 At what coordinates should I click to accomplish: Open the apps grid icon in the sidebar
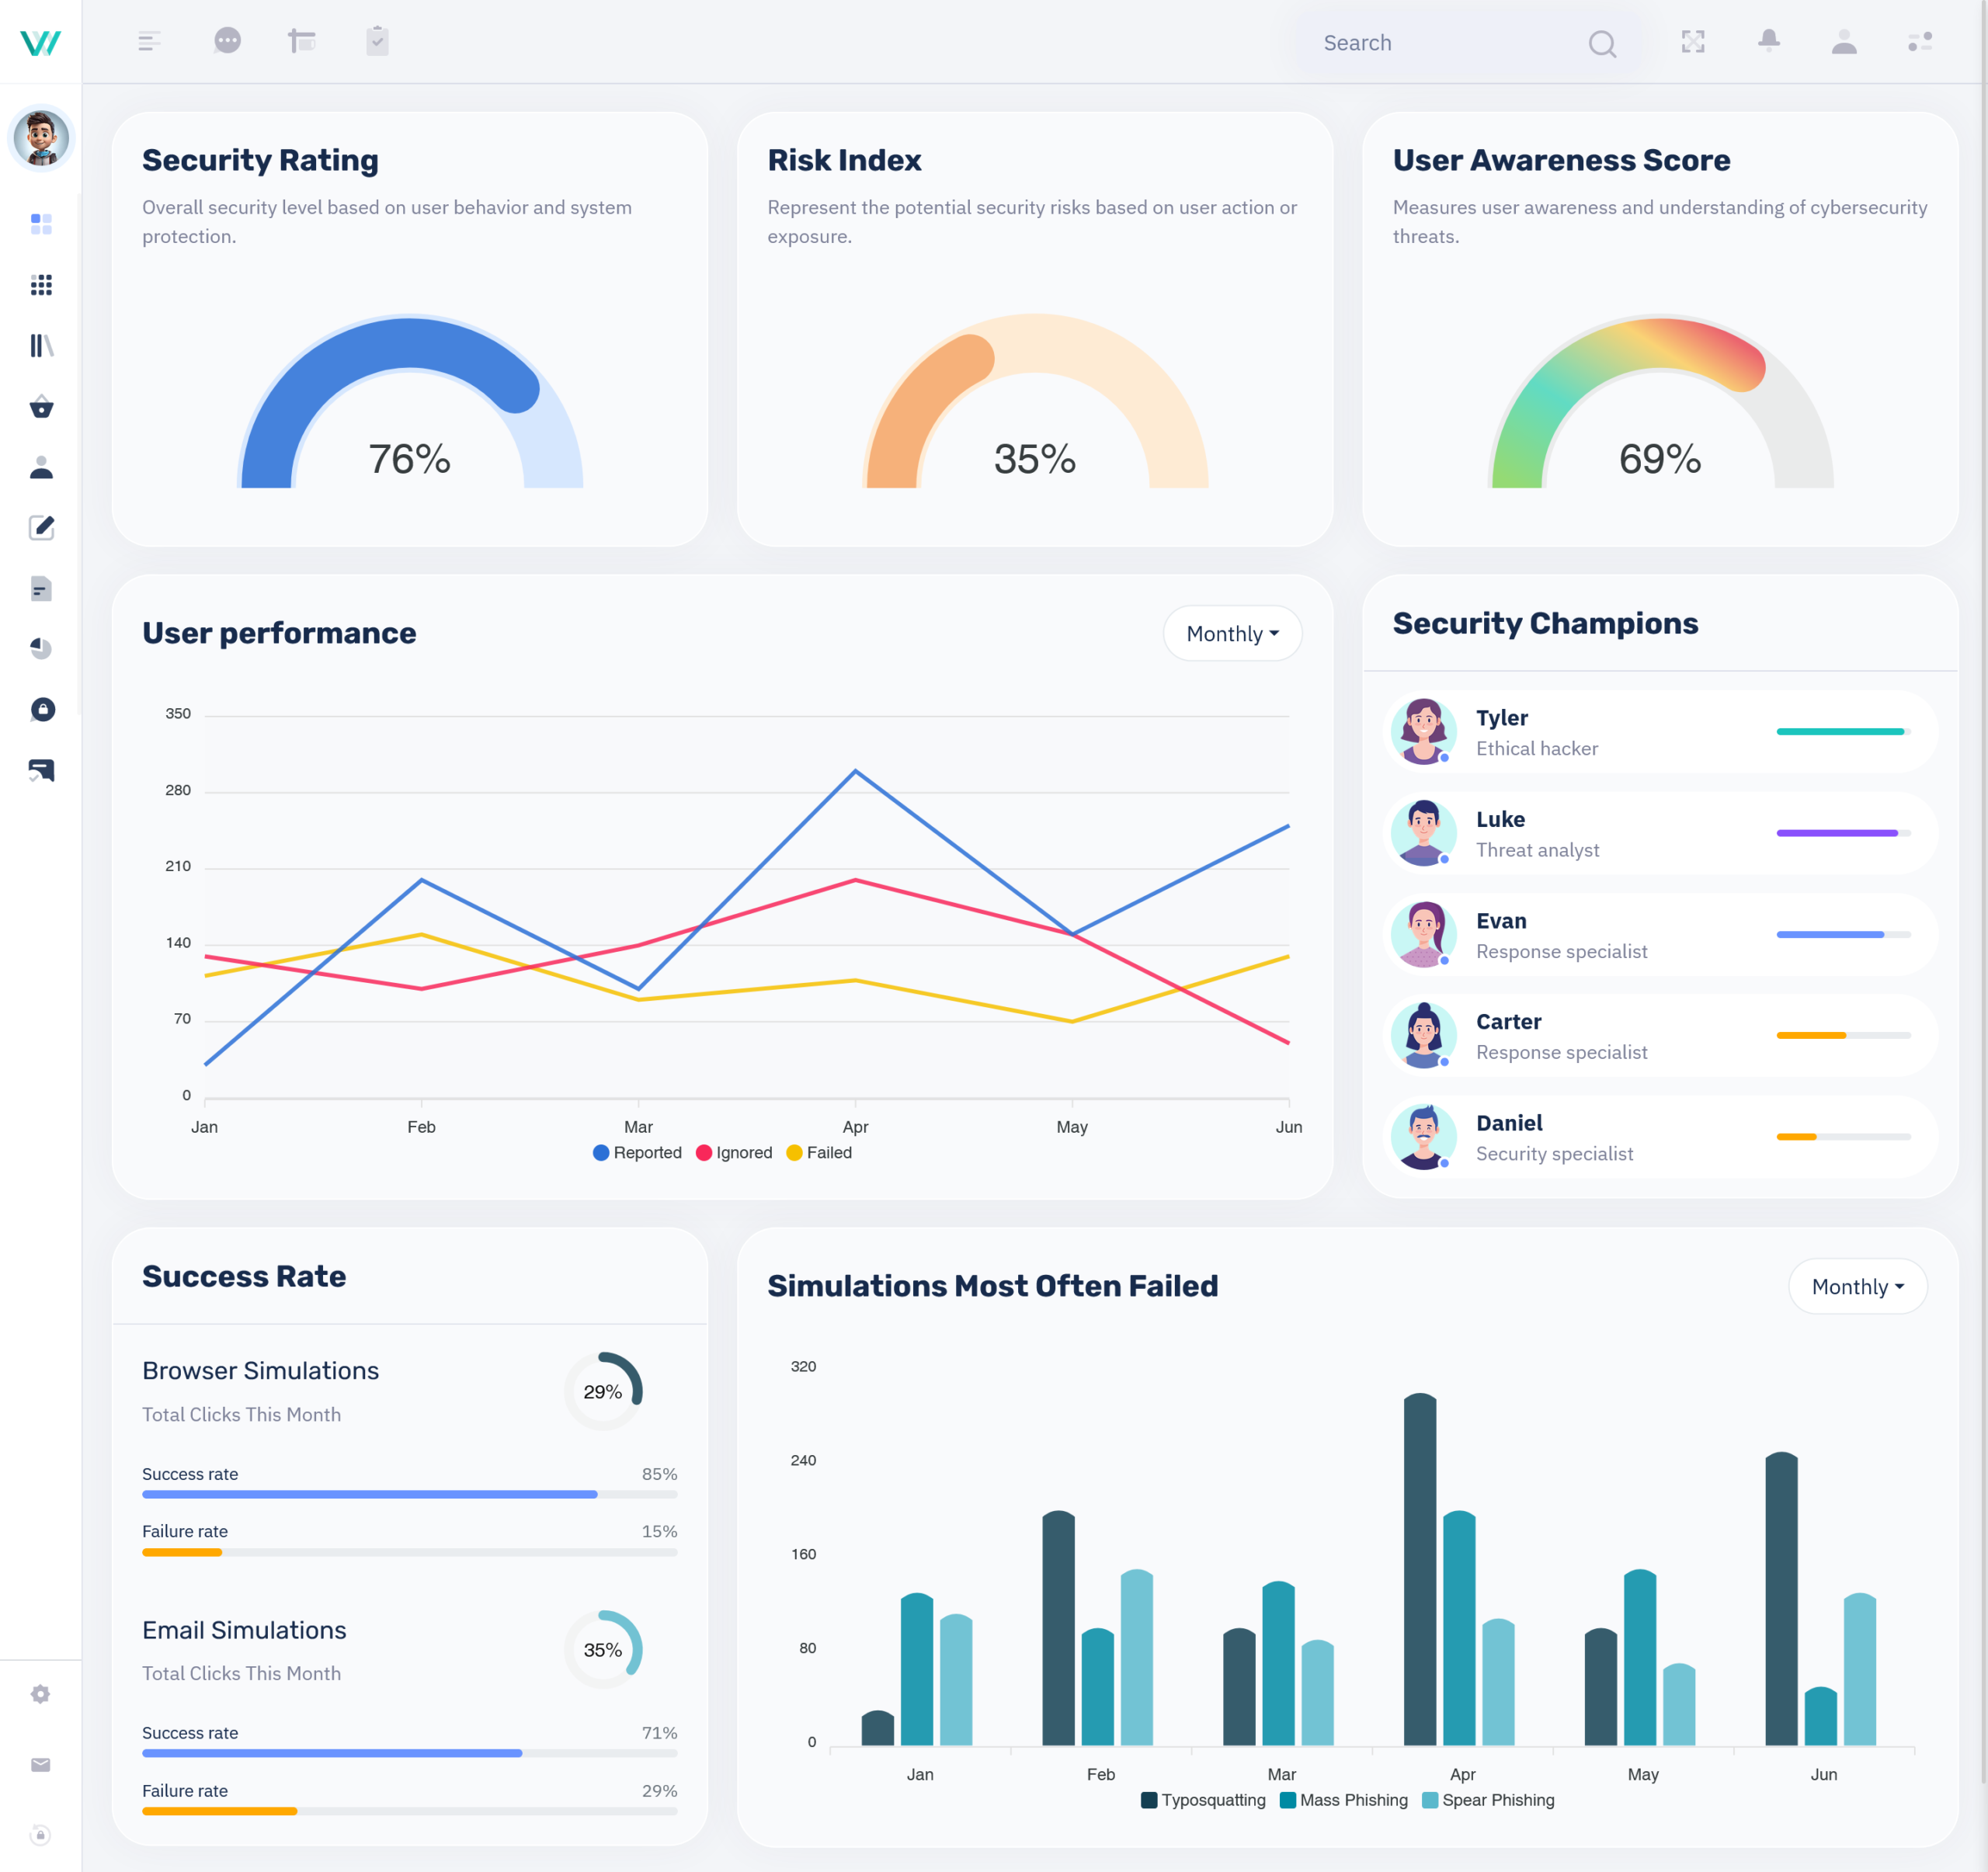[41, 285]
